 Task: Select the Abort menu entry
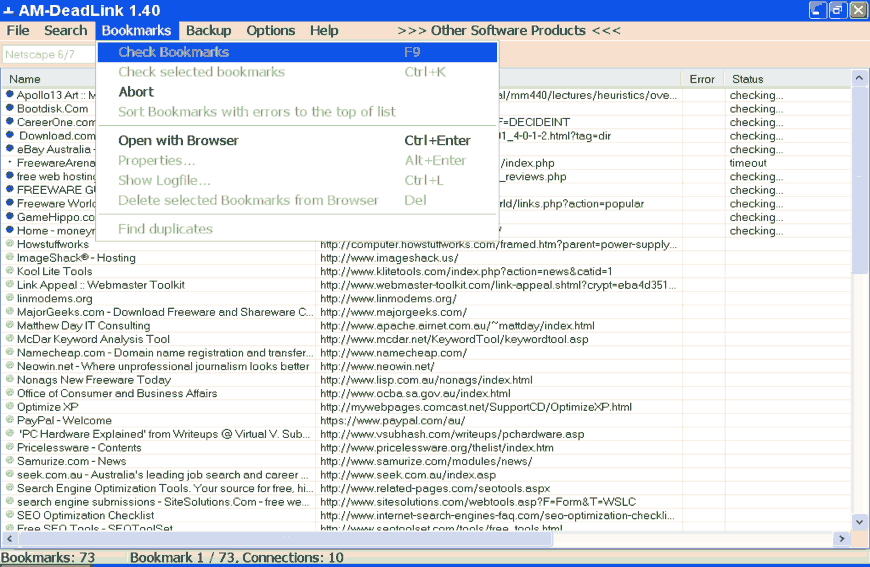(x=297, y=92)
